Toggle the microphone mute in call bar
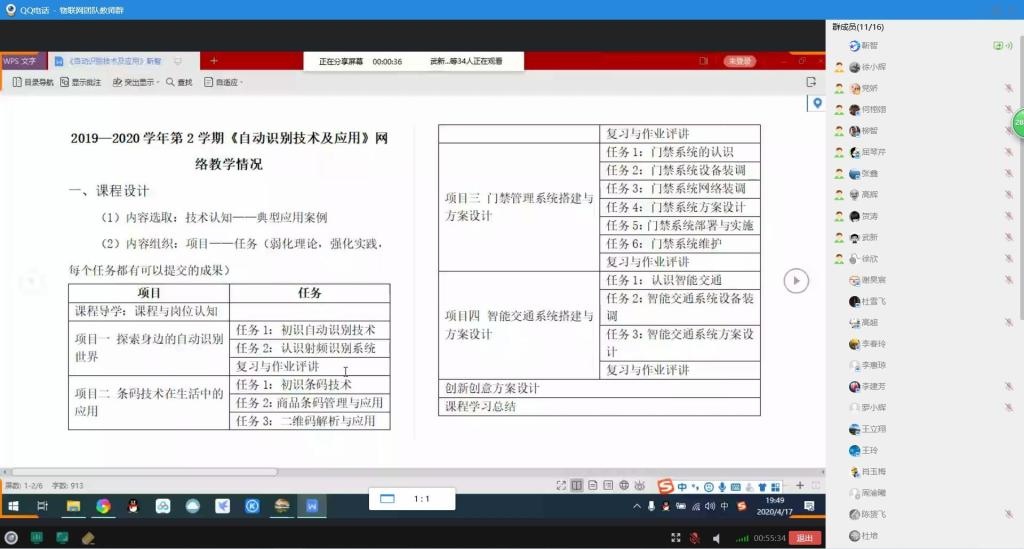Screen dimensions: 1024x549 pyautogui.click(x=693, y=538)
